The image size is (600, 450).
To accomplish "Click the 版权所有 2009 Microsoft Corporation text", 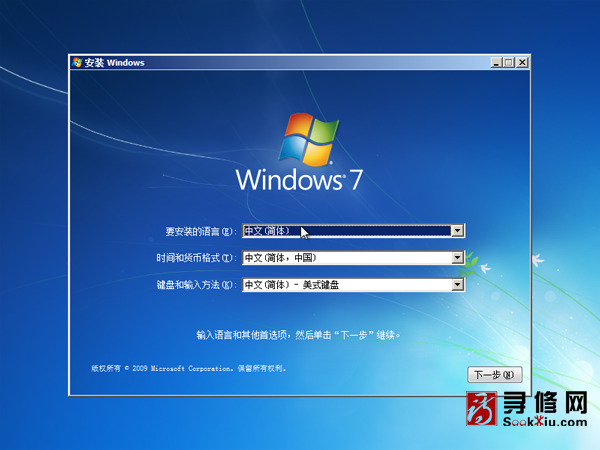I will click(x=188, y=368).
